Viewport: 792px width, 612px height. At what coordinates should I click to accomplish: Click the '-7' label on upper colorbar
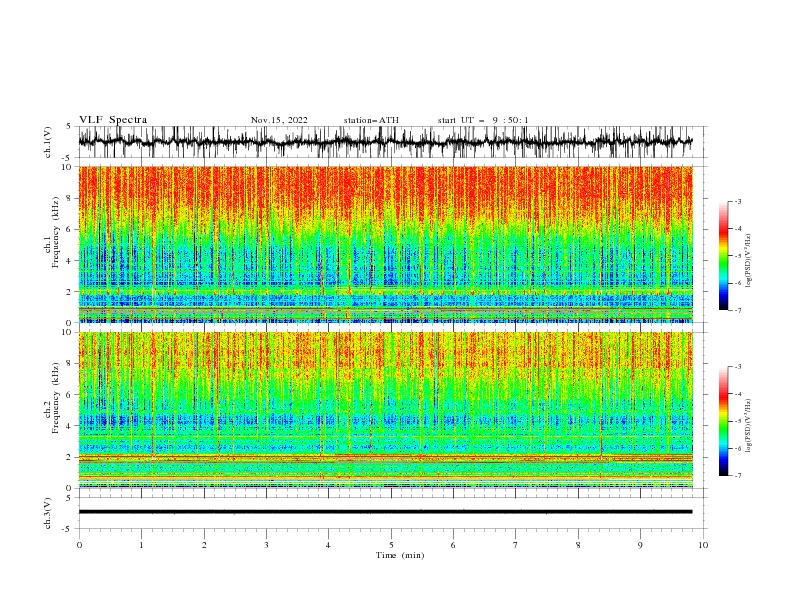pyautogui.click(x=737, y=311)
